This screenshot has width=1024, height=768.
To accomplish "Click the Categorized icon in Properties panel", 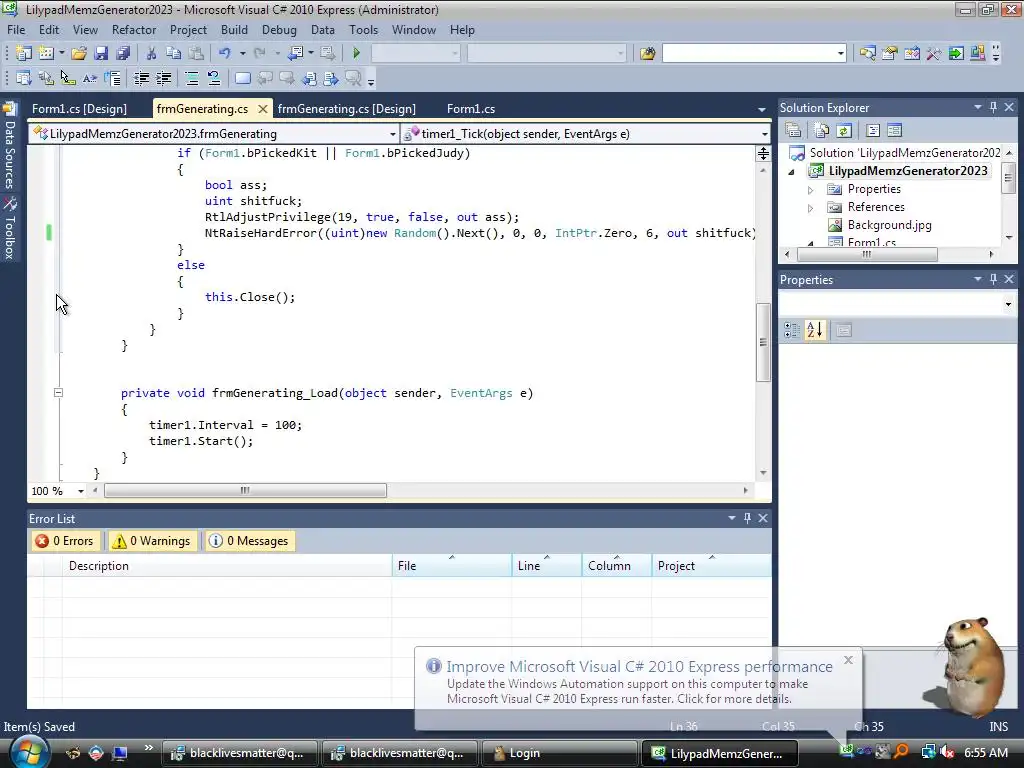I will coord(792,330).
